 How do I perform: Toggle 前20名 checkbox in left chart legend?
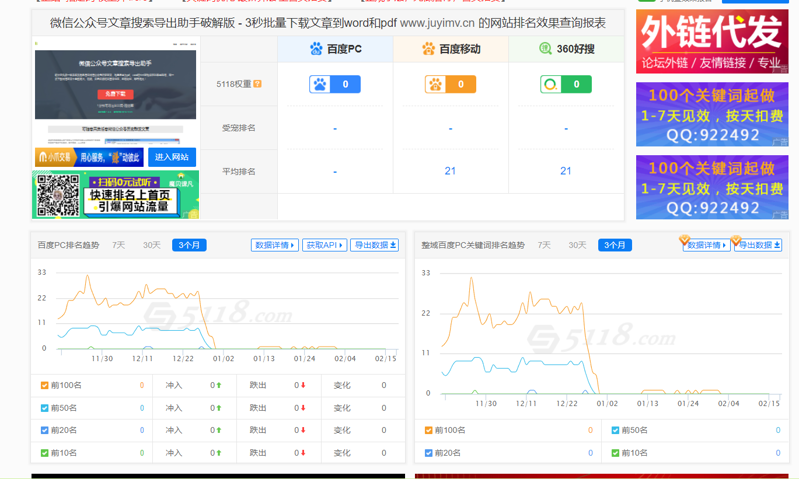pos(44,430)
